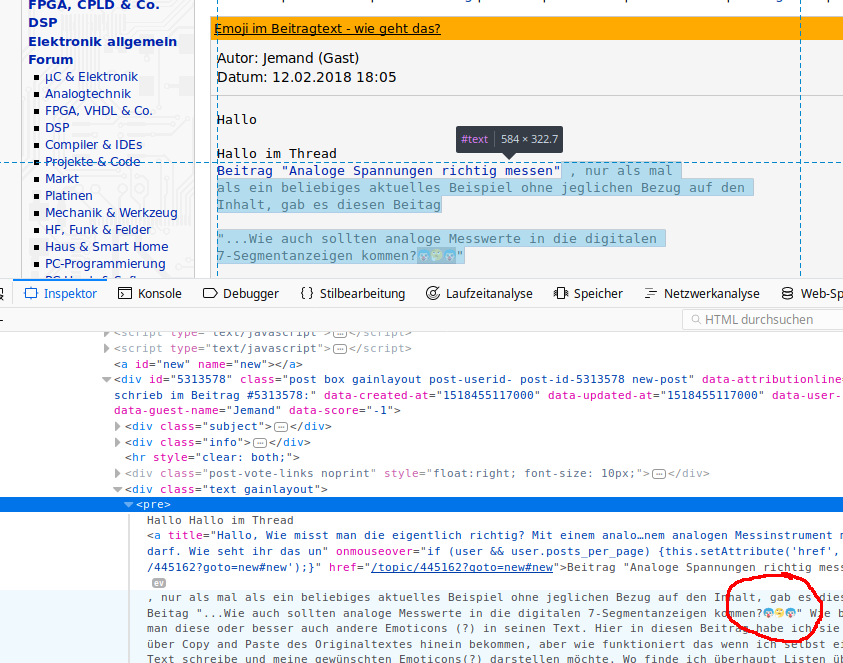Open Analogtechnik forum
Screen dimensions: 843x663
[x=88, y=94]
